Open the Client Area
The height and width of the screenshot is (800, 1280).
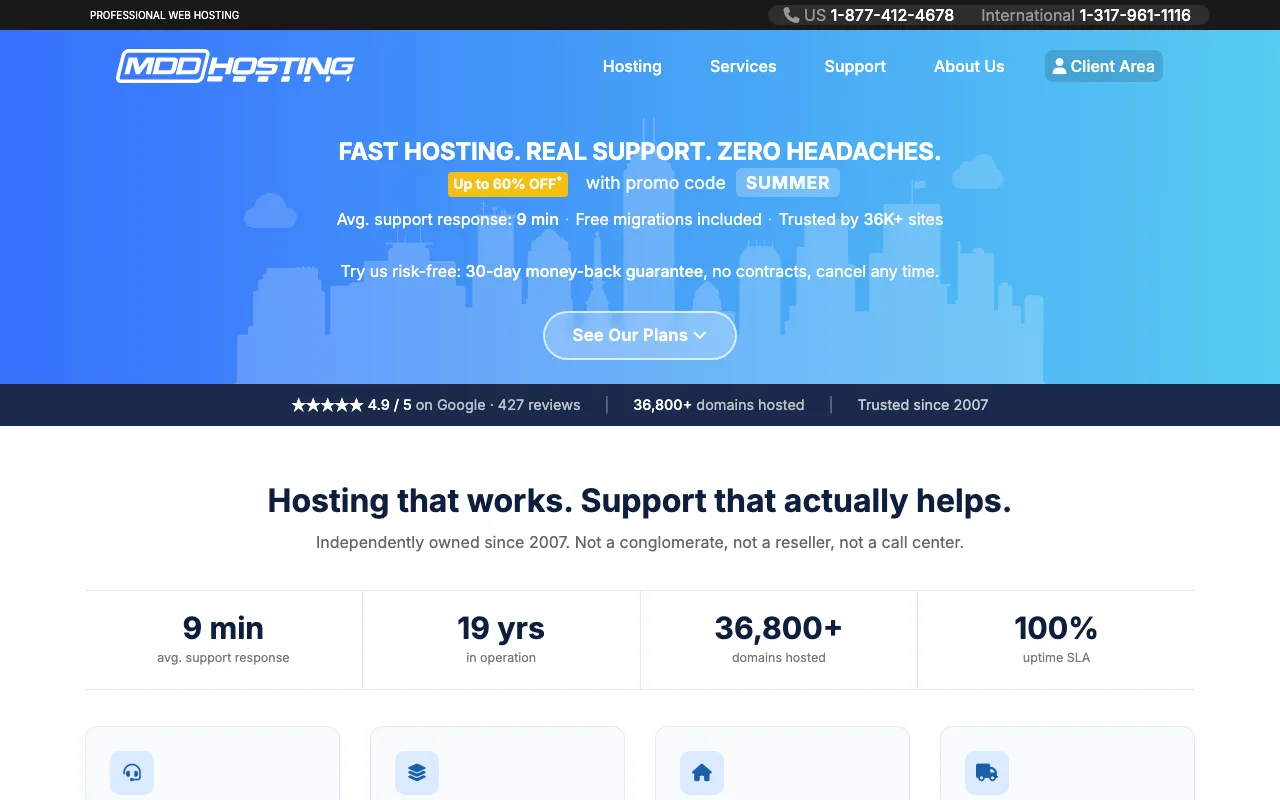coord(1104,66)
